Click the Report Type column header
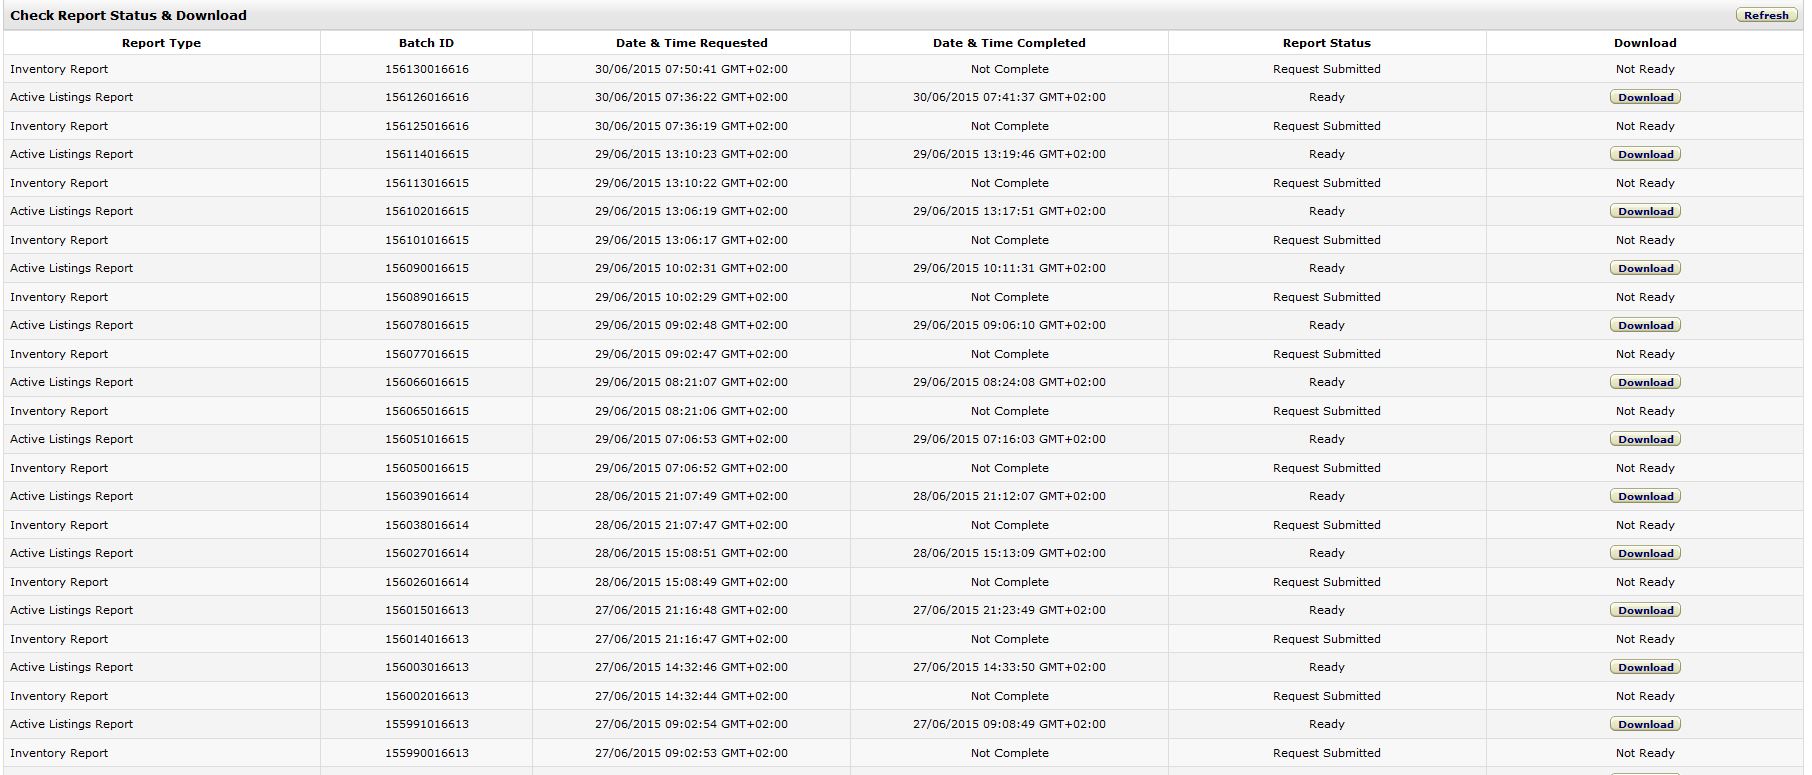The width and height of the screenshot is (1812, 775). tap(161, 43)
